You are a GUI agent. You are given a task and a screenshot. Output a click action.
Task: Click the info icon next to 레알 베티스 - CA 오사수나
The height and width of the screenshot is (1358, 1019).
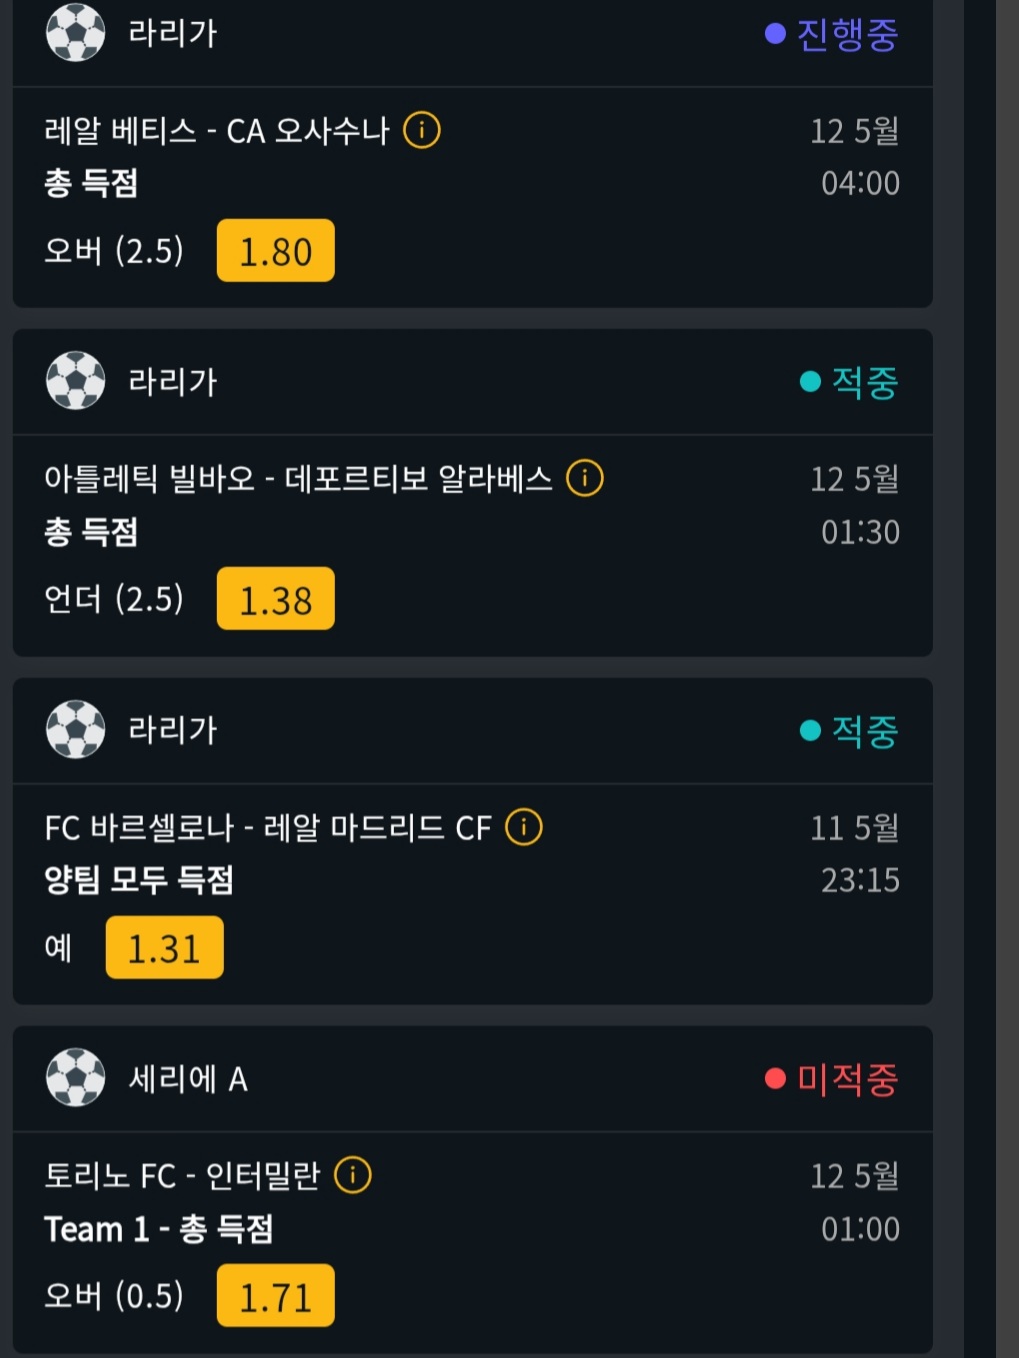[421, 130]
